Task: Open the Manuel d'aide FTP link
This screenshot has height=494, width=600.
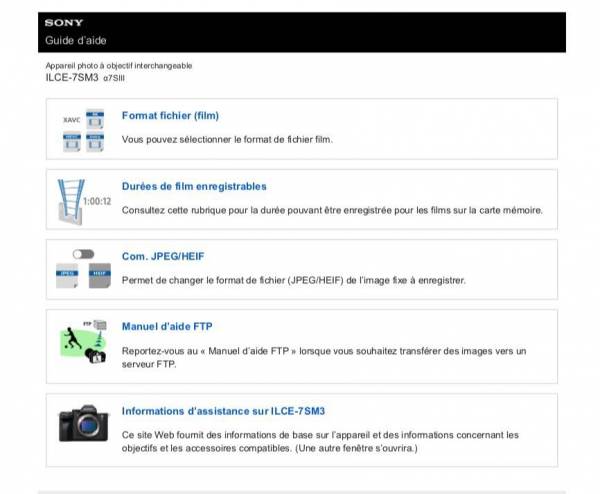Action: coord(167,326)
